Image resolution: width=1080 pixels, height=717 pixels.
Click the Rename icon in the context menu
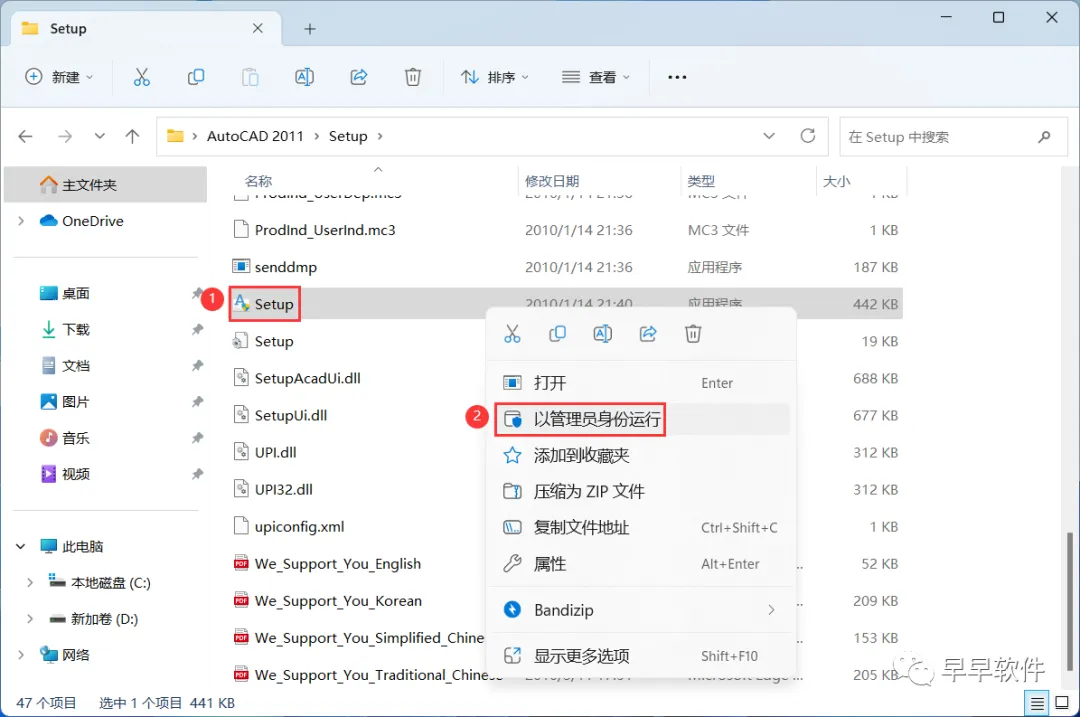click(x=603, y=334)
